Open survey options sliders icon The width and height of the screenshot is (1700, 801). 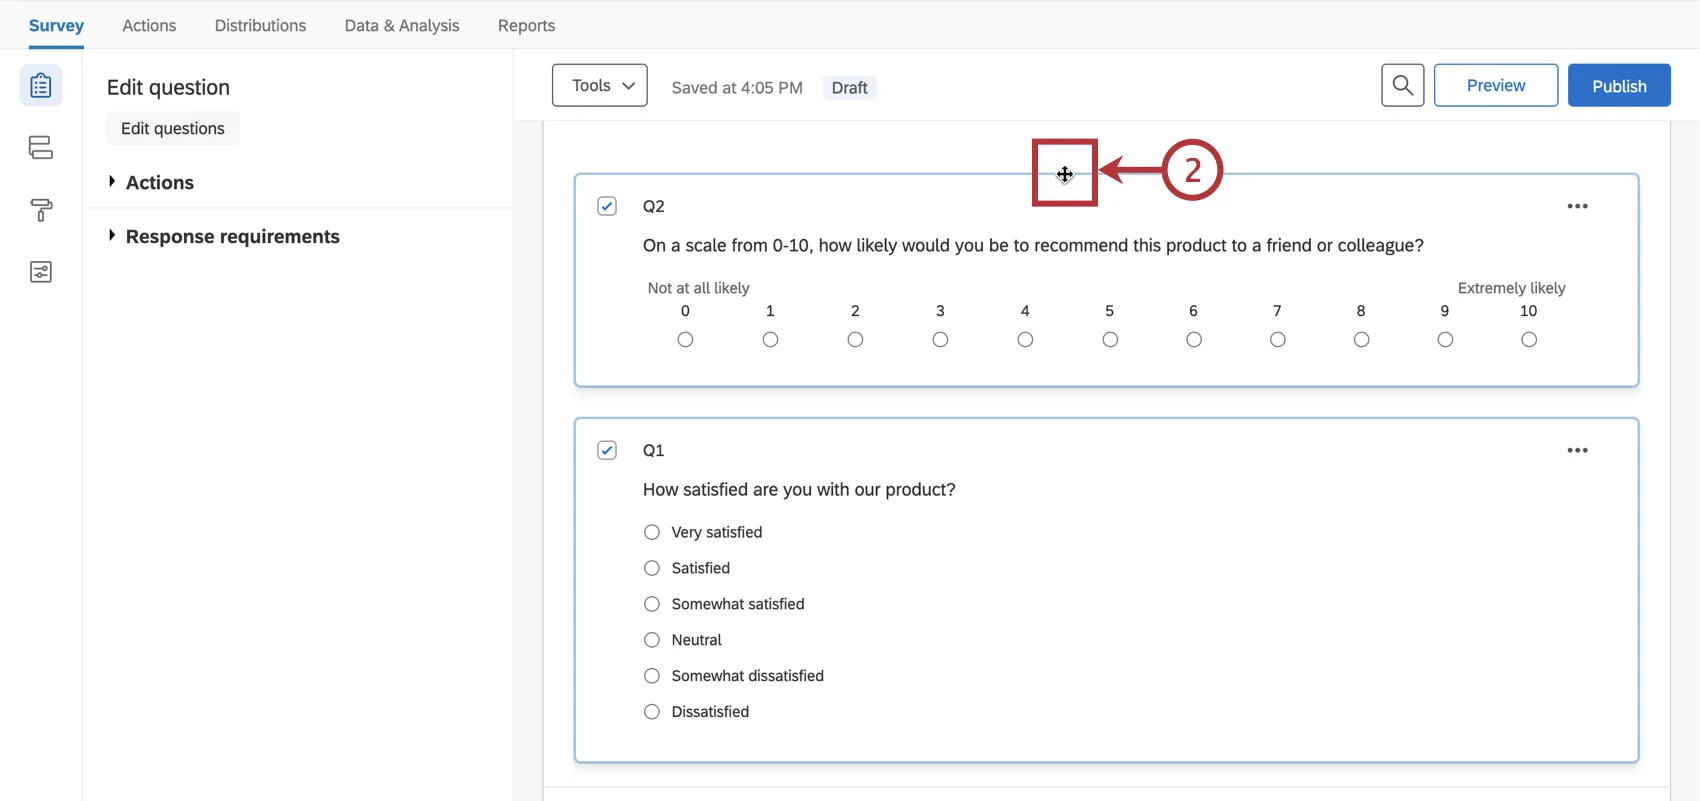41,272
